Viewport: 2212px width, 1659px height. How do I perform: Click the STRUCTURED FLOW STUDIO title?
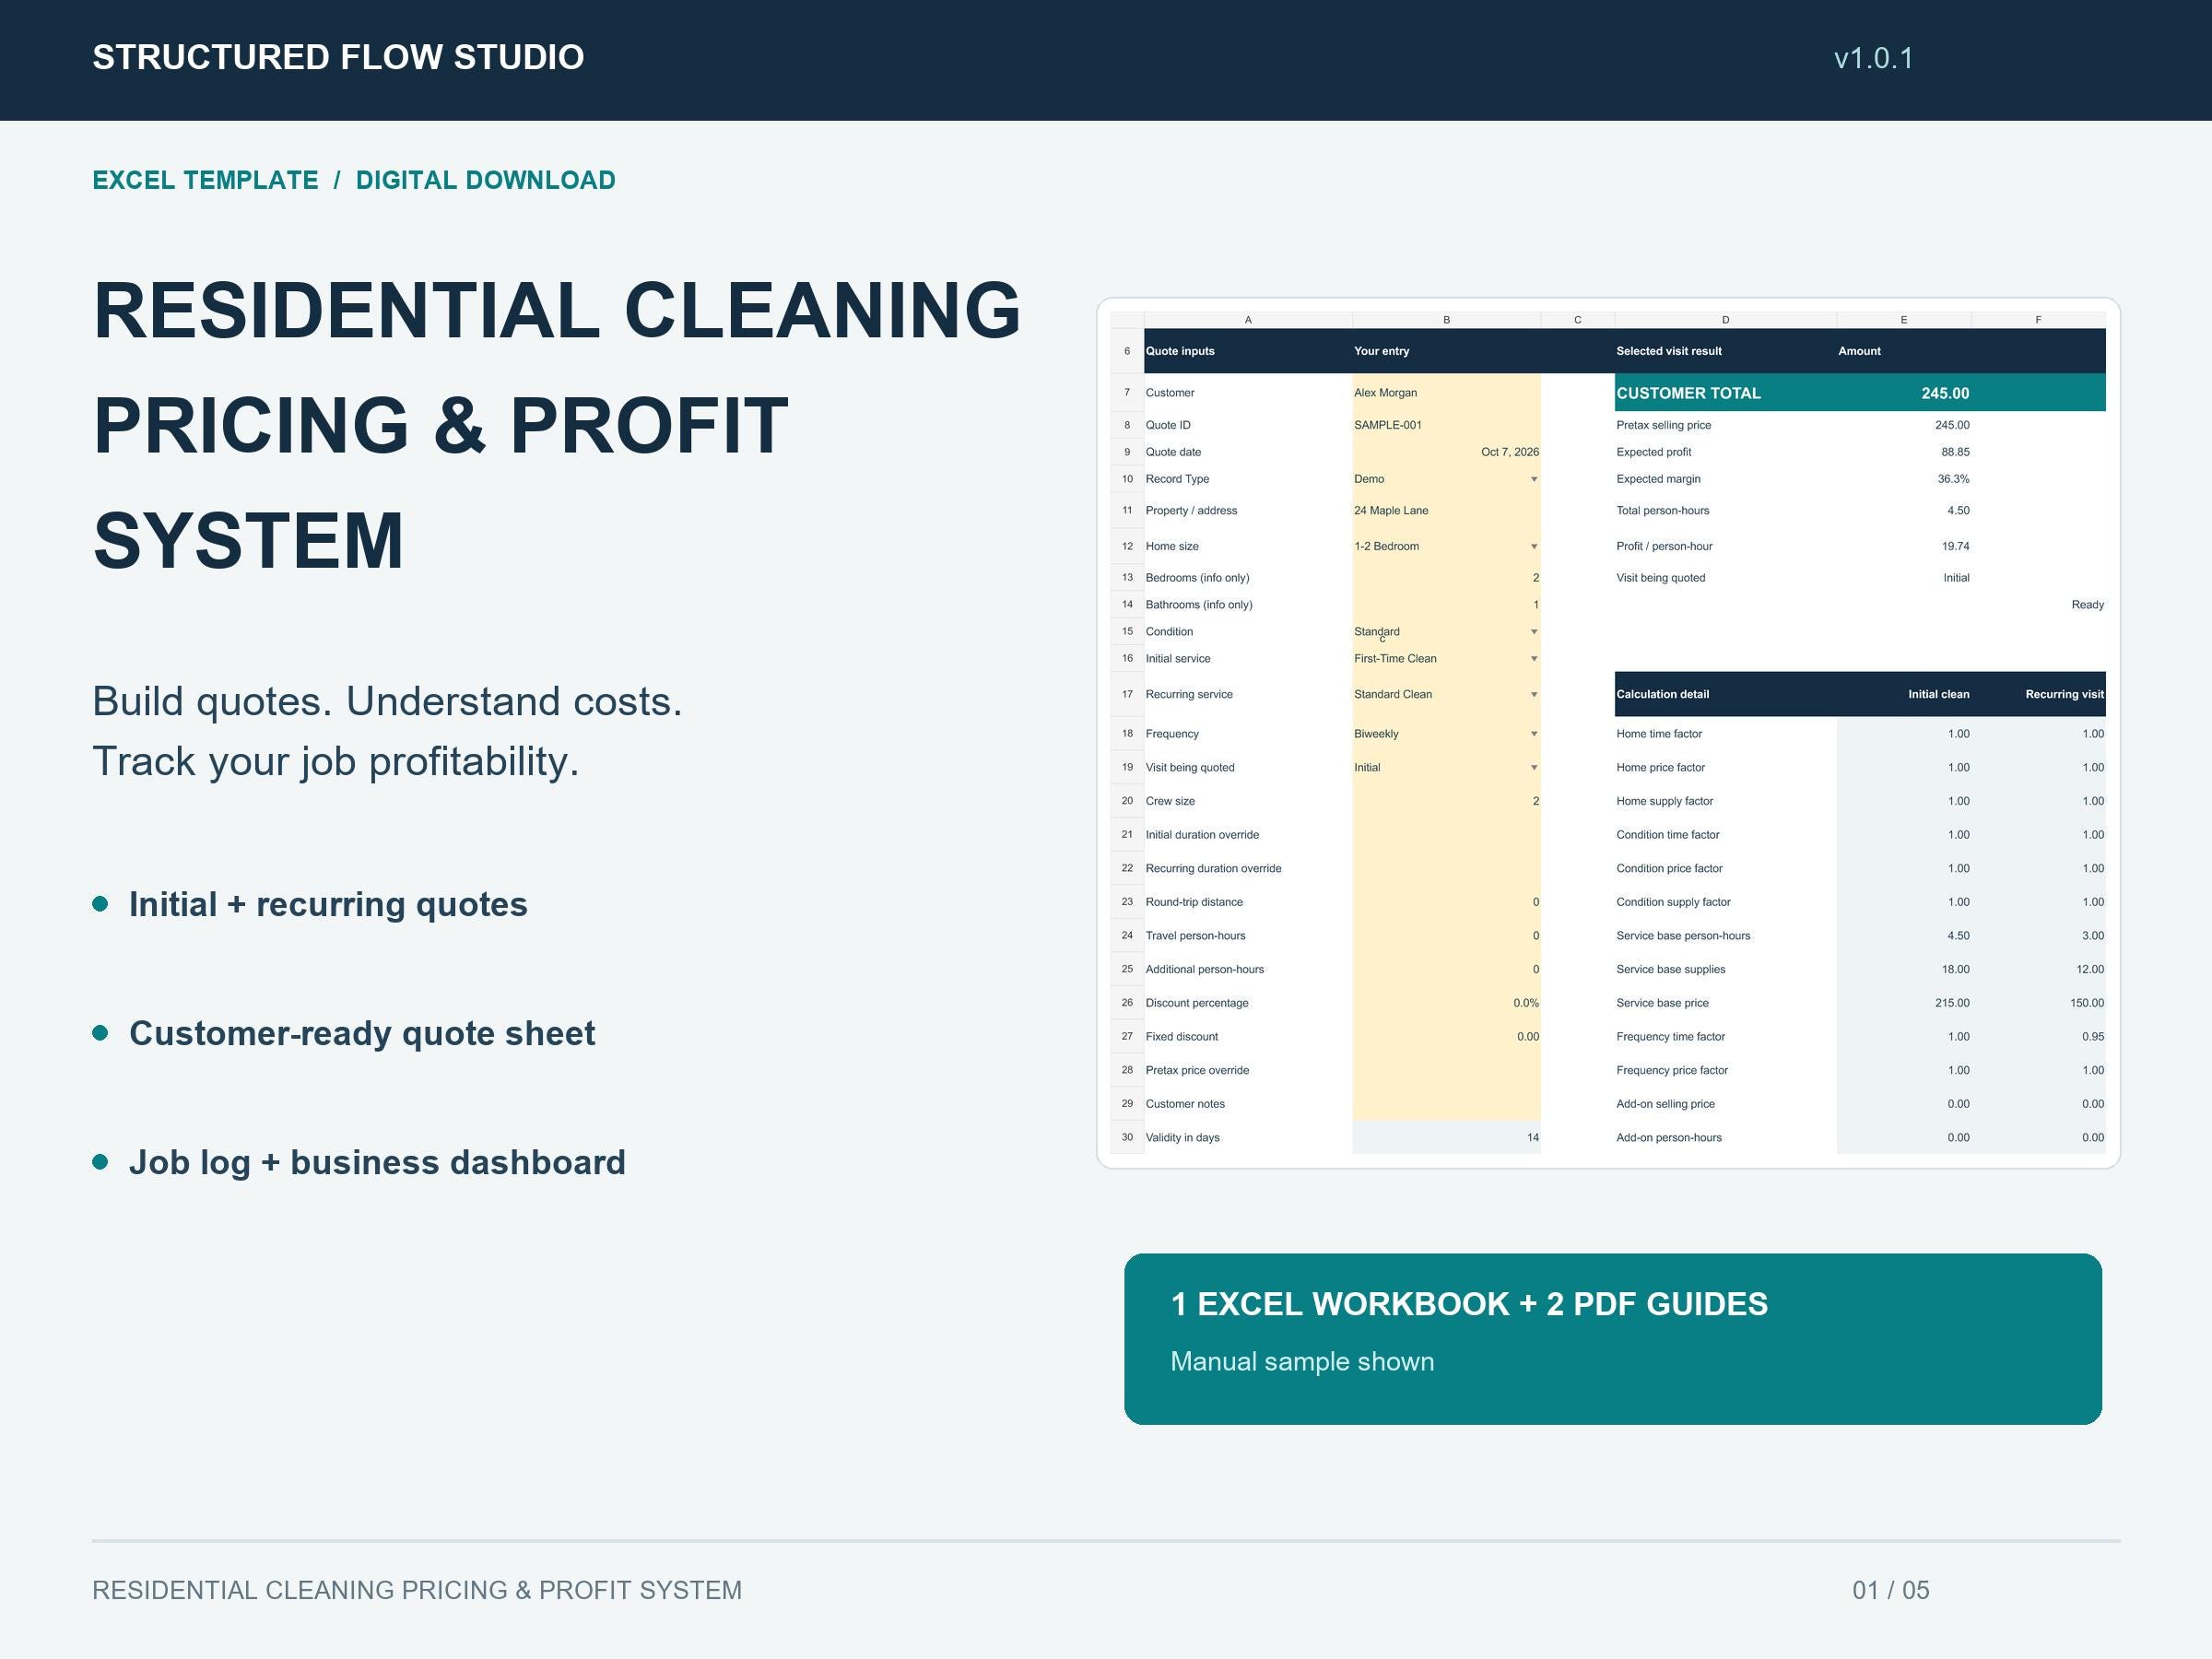[338, 57]
